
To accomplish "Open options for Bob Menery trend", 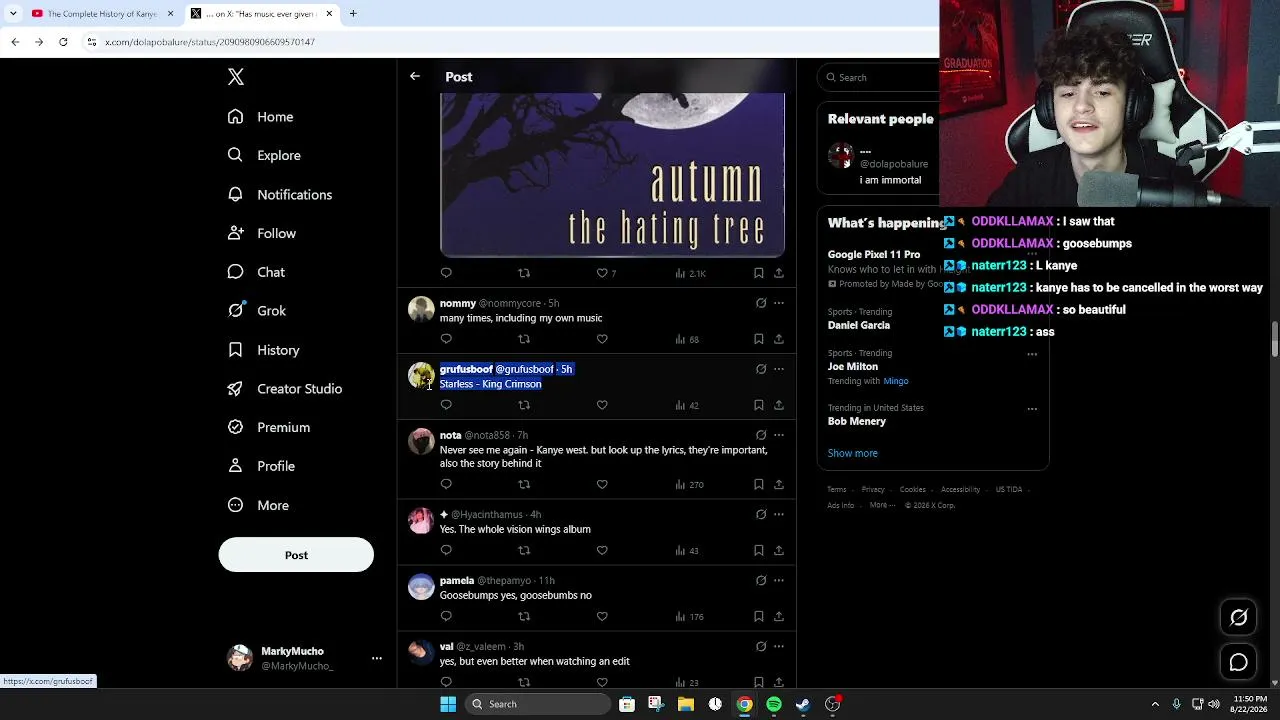I will (1032, 408).
